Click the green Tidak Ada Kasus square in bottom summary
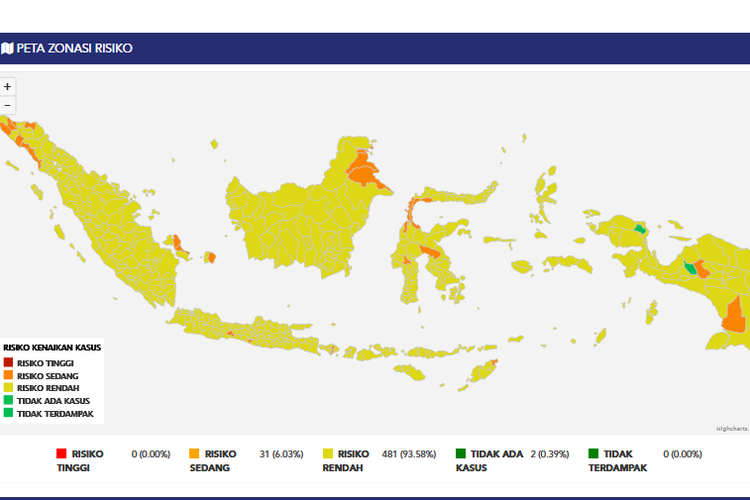Screen dimensions: 750x500 coord(461,454)
